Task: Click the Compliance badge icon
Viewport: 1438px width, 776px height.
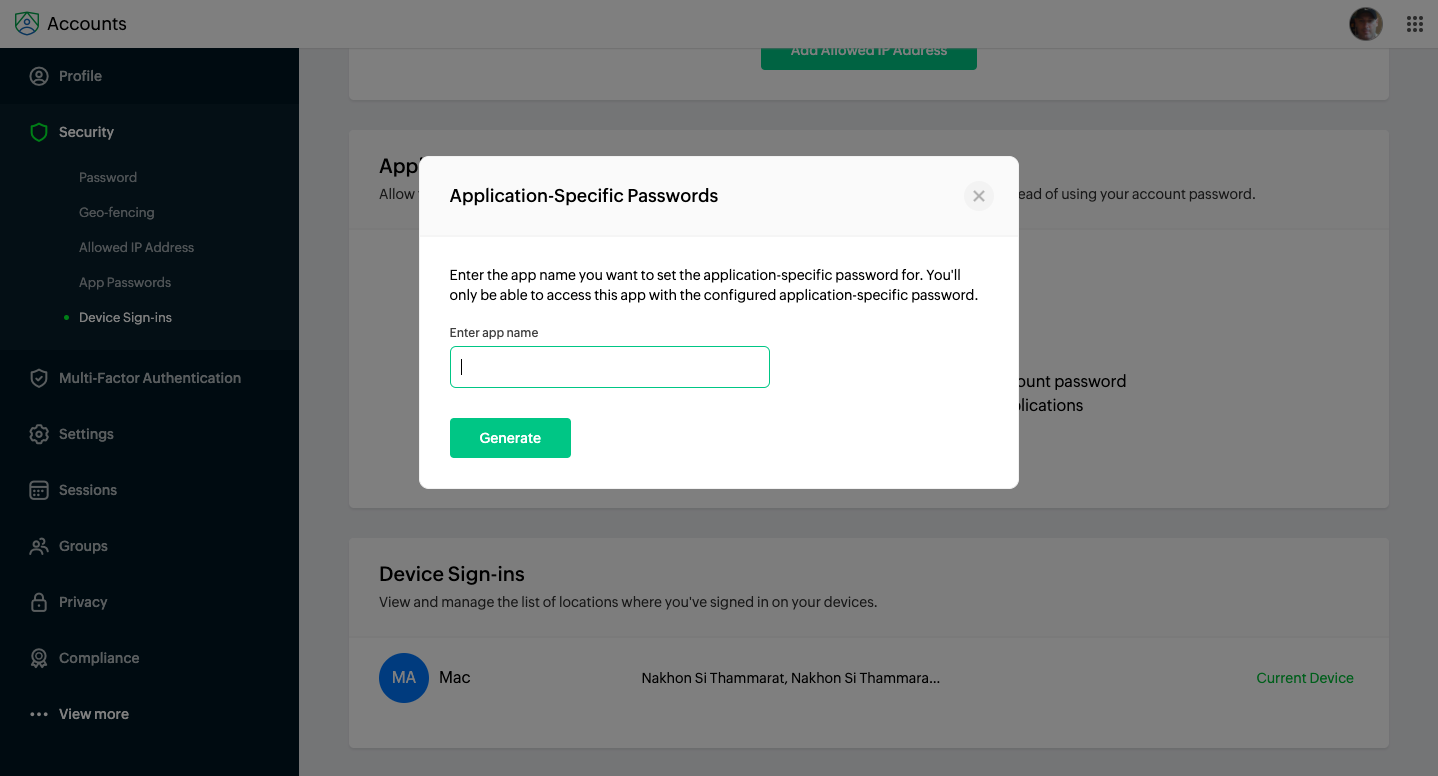Action: 39,658
